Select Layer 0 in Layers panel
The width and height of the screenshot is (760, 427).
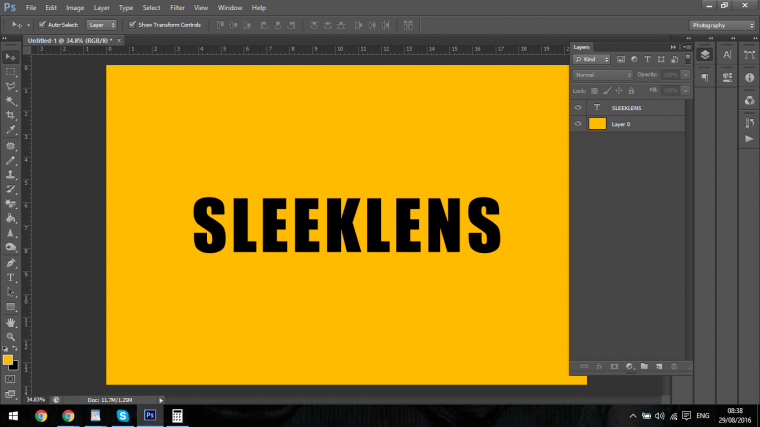628,124
